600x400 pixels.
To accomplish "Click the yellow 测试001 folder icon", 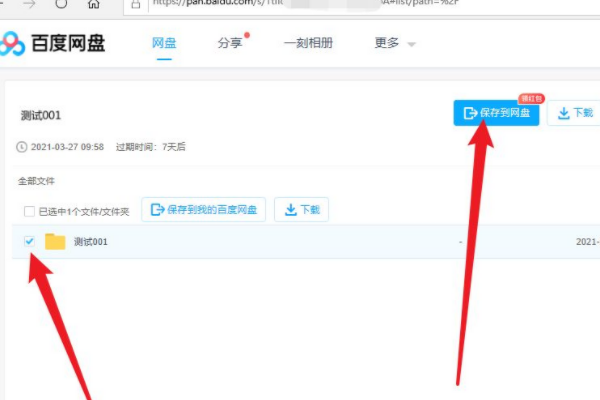I will point(55,241).
